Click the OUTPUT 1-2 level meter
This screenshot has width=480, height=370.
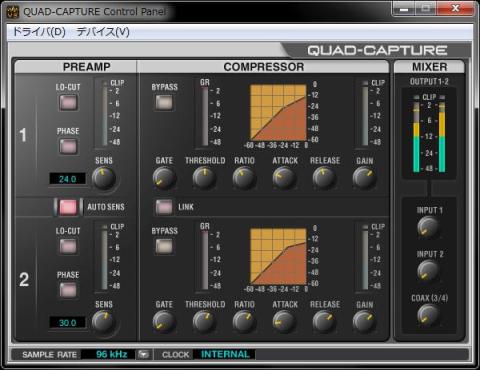[x=429, y=134]
